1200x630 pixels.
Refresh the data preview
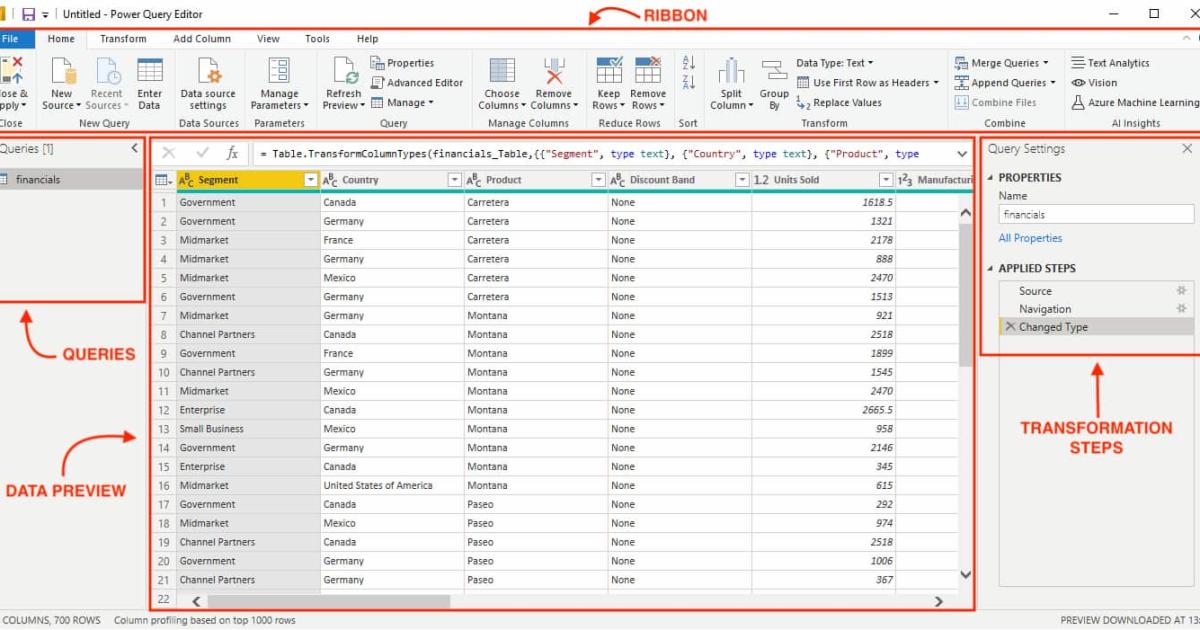point(342,82)
